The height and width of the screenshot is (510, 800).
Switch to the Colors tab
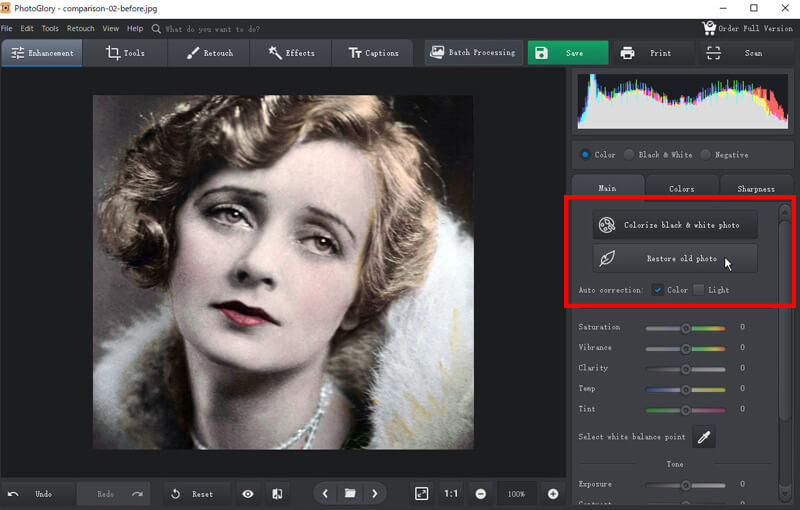coord(681,188)
